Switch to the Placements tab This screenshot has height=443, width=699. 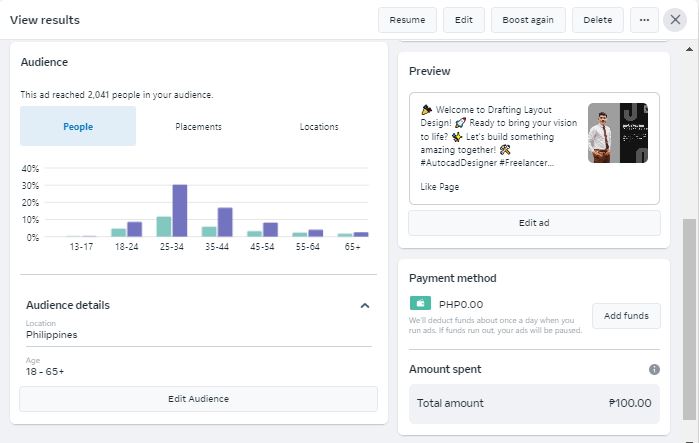tap(198, 127)
